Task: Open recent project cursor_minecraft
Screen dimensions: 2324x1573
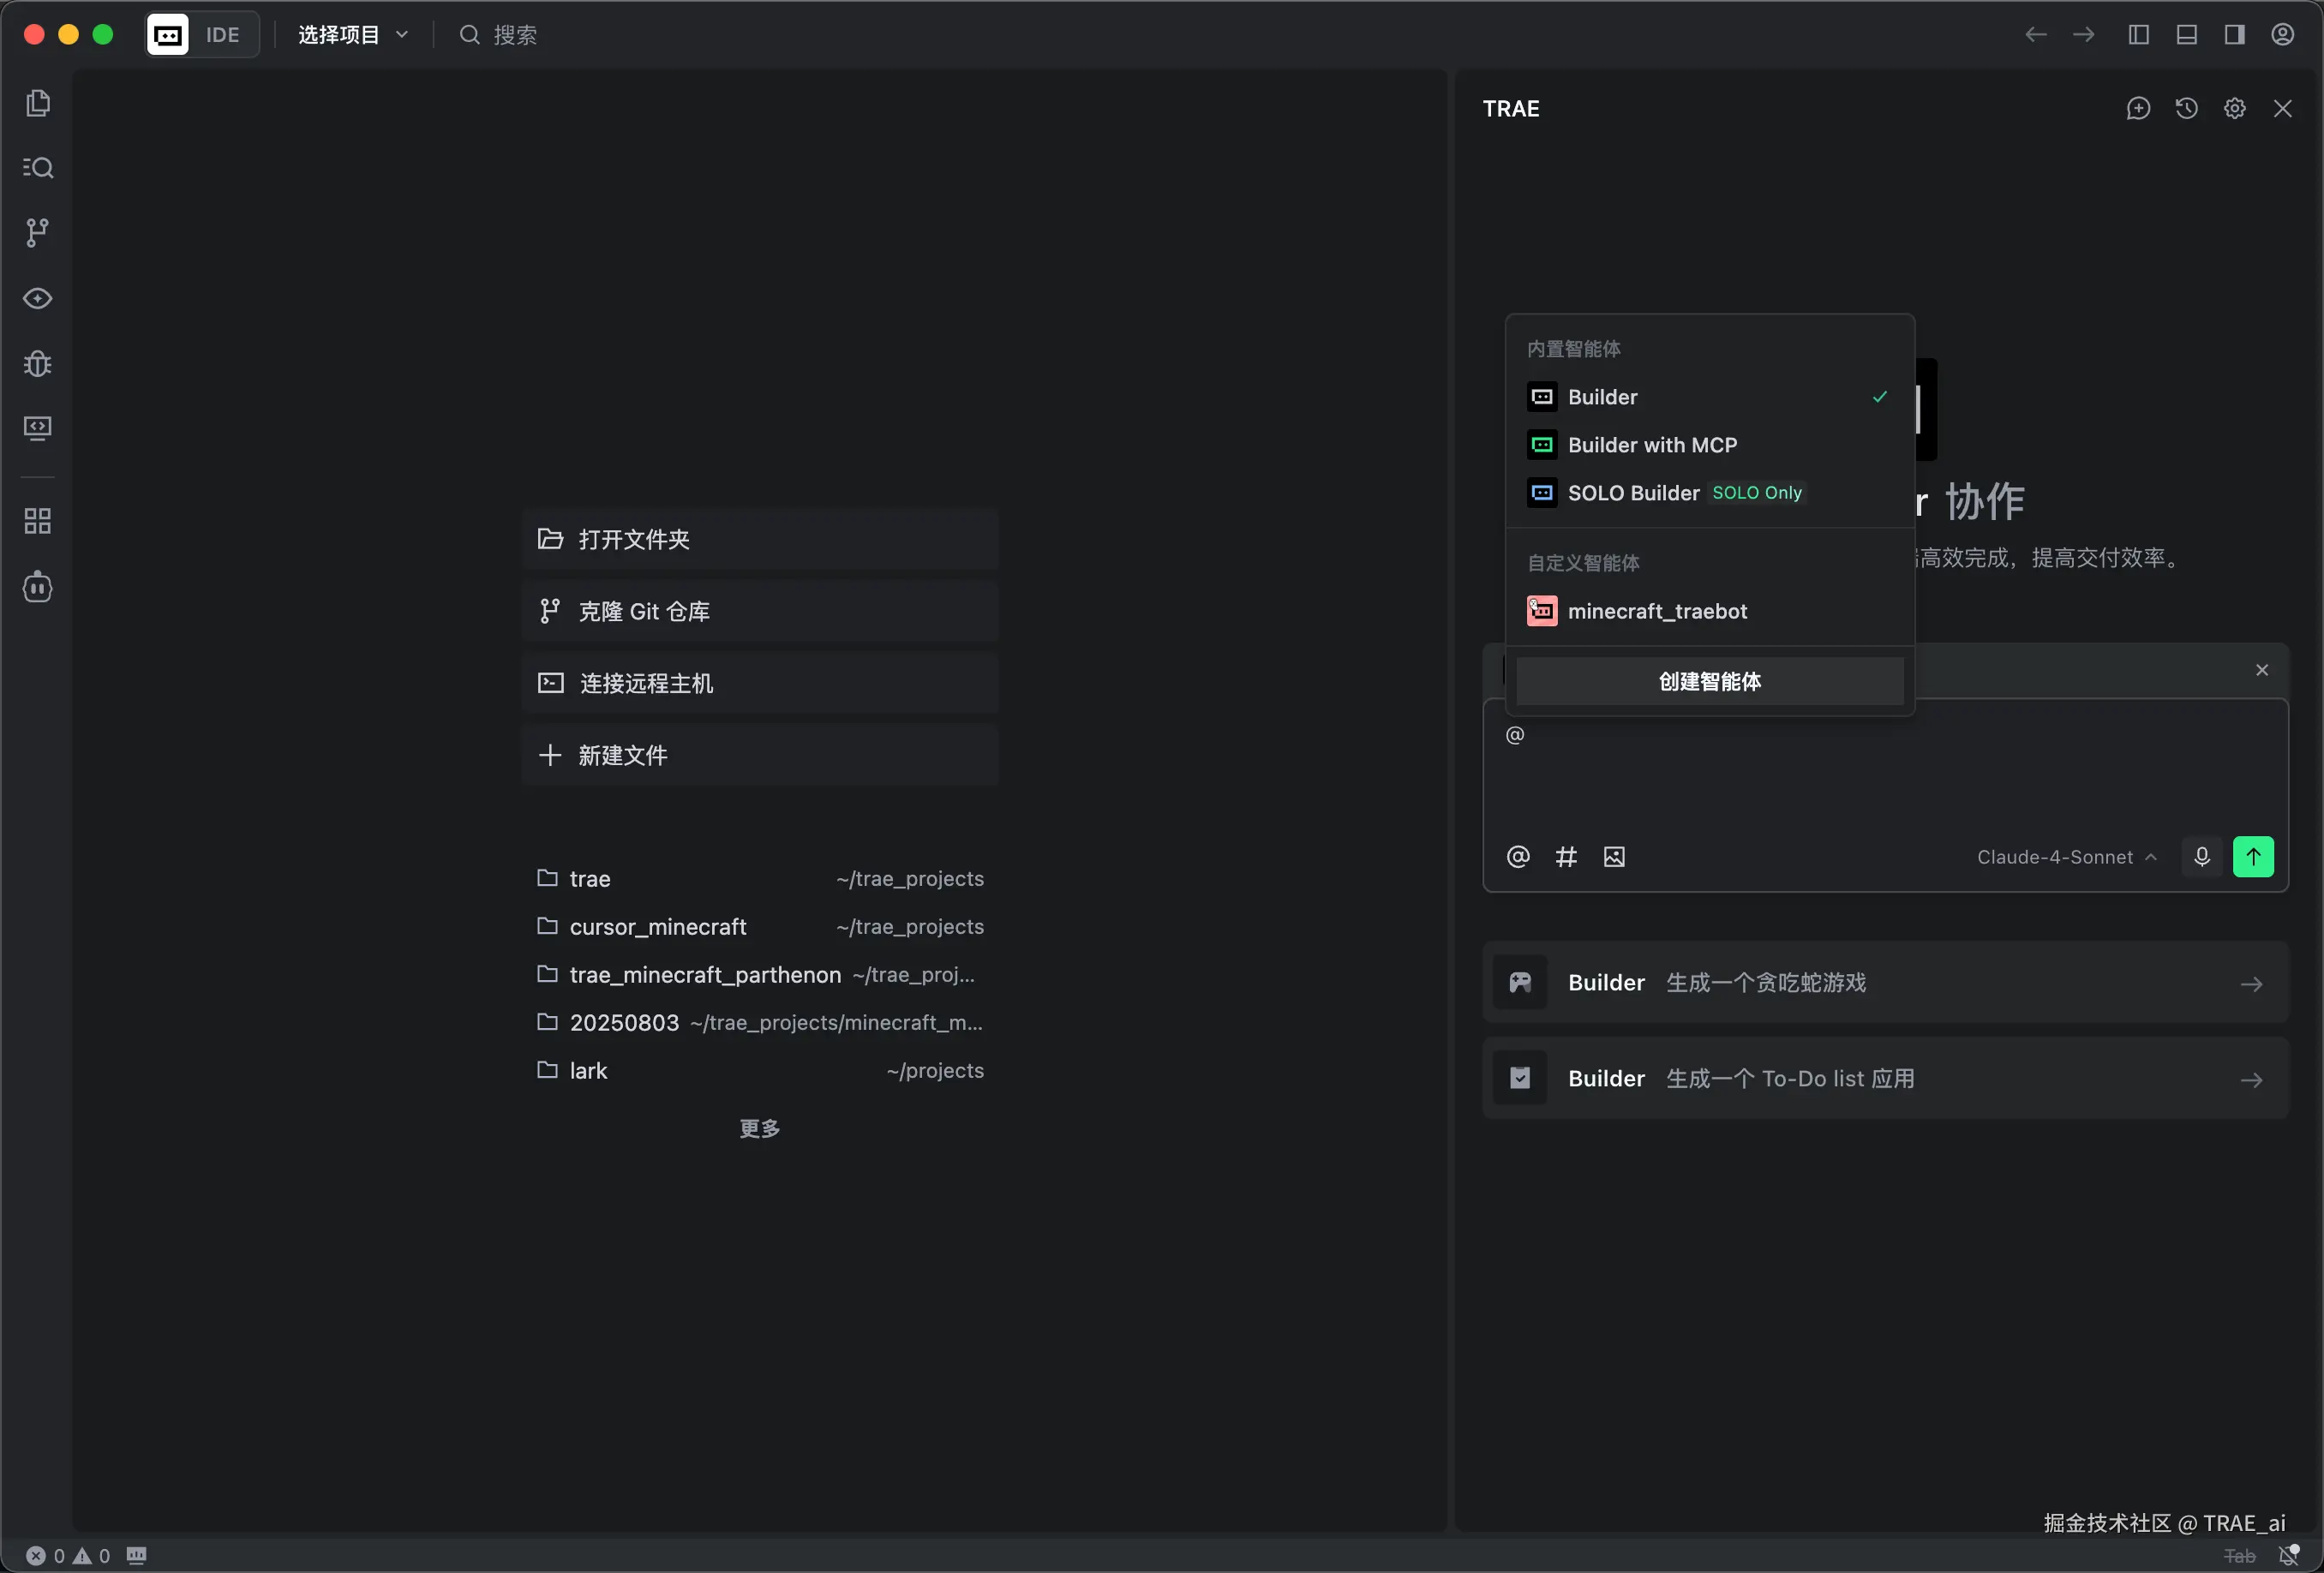Action: tap(658, 927)
